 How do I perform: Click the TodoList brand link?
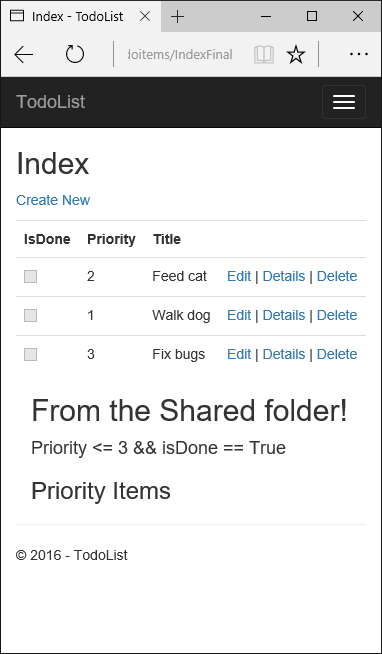[50, 102]
